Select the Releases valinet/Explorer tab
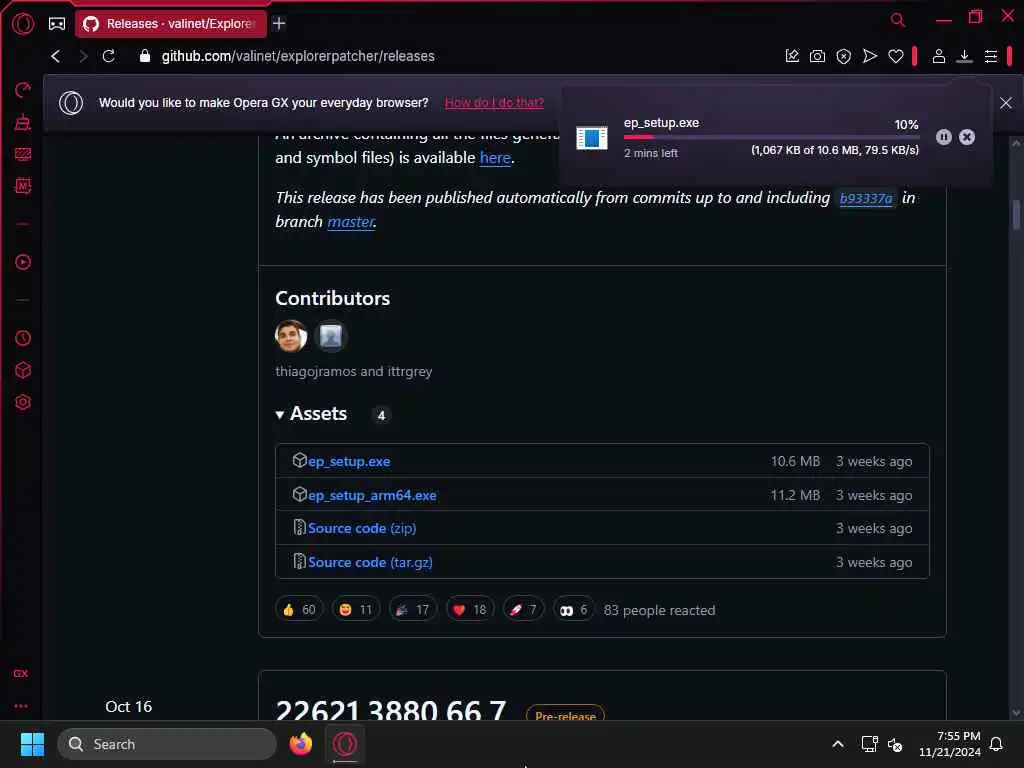1024x768 pixels. tap(171, 24)
